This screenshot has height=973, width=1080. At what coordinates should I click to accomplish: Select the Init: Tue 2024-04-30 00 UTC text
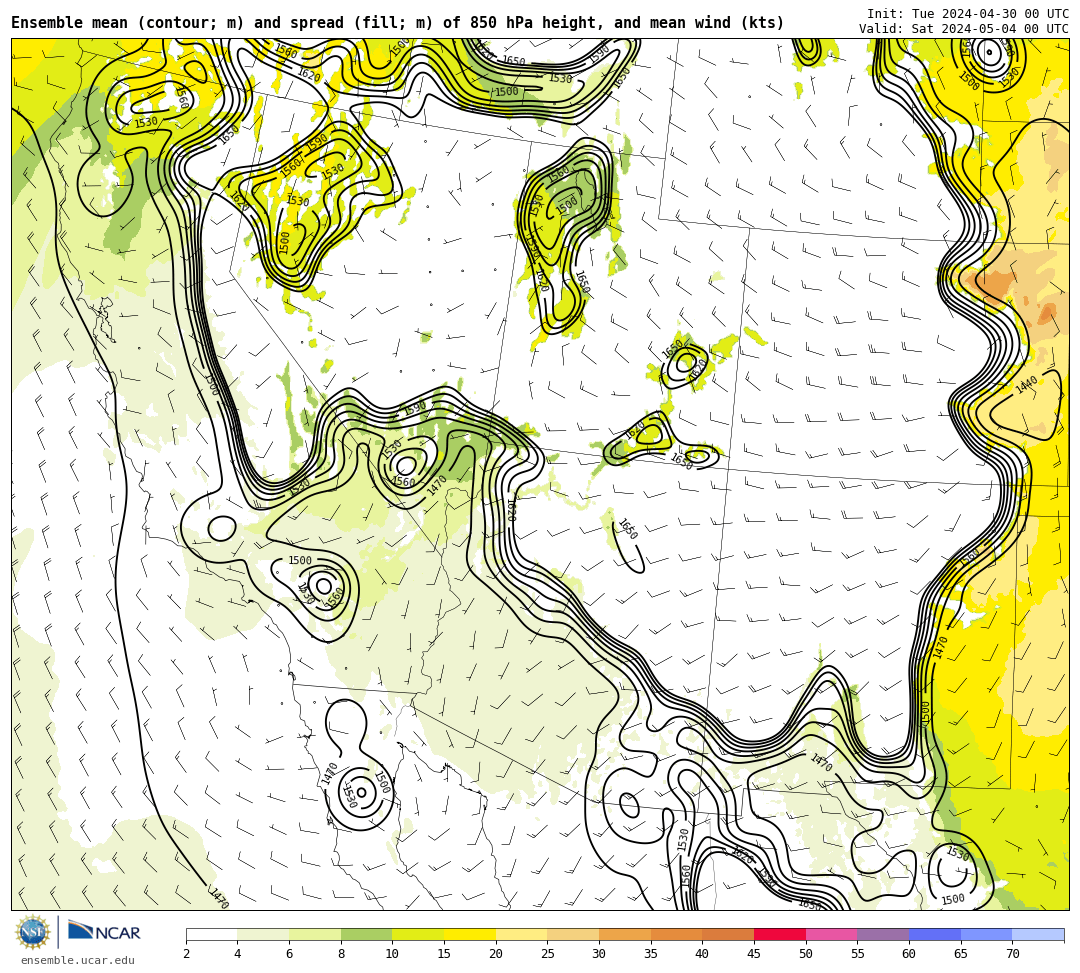point(968,14)
